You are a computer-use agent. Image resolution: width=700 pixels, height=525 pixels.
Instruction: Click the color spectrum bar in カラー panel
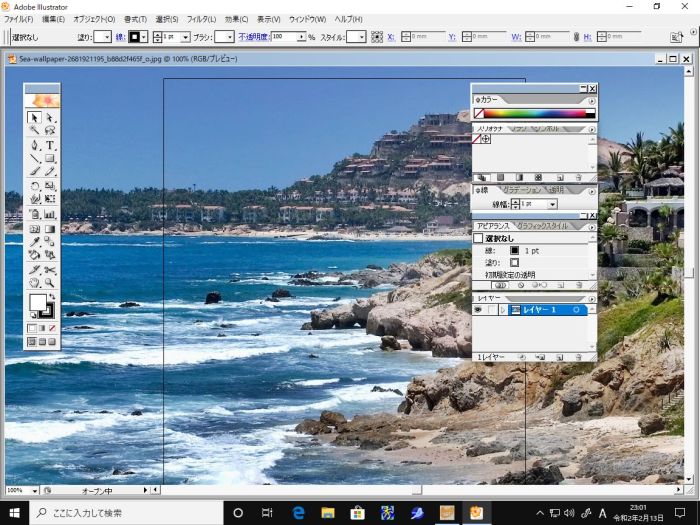point(535,113)
